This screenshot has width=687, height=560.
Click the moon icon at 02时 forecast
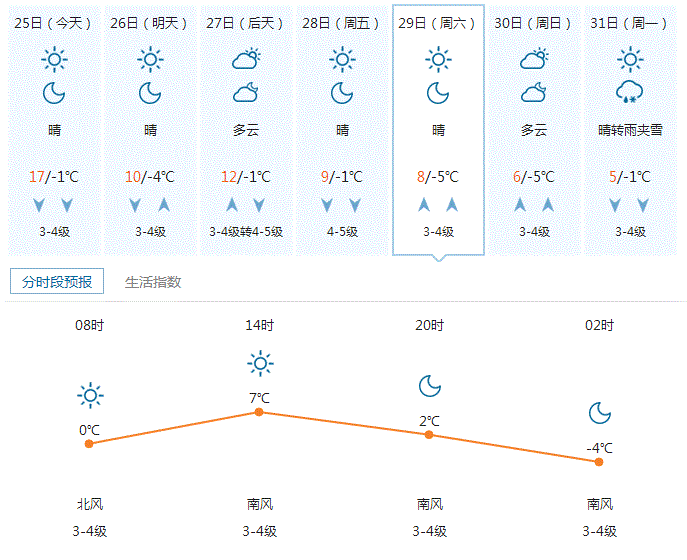600,412
